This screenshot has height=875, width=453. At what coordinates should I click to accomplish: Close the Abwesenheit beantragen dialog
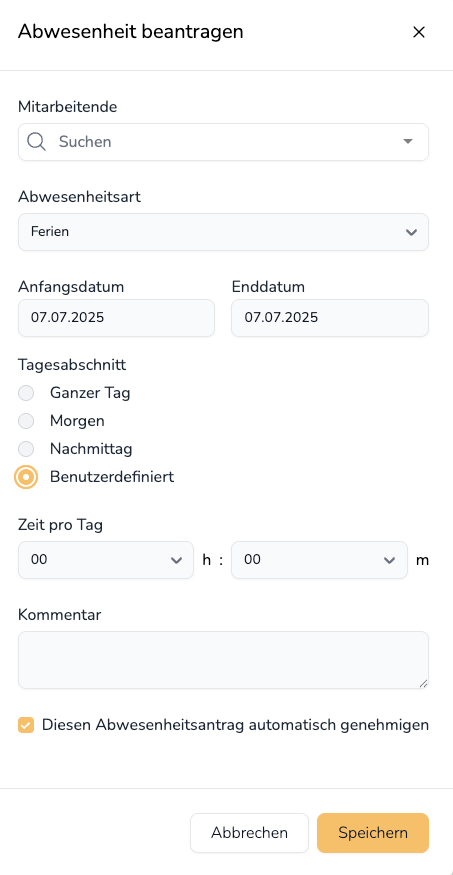tap(418, 32)
